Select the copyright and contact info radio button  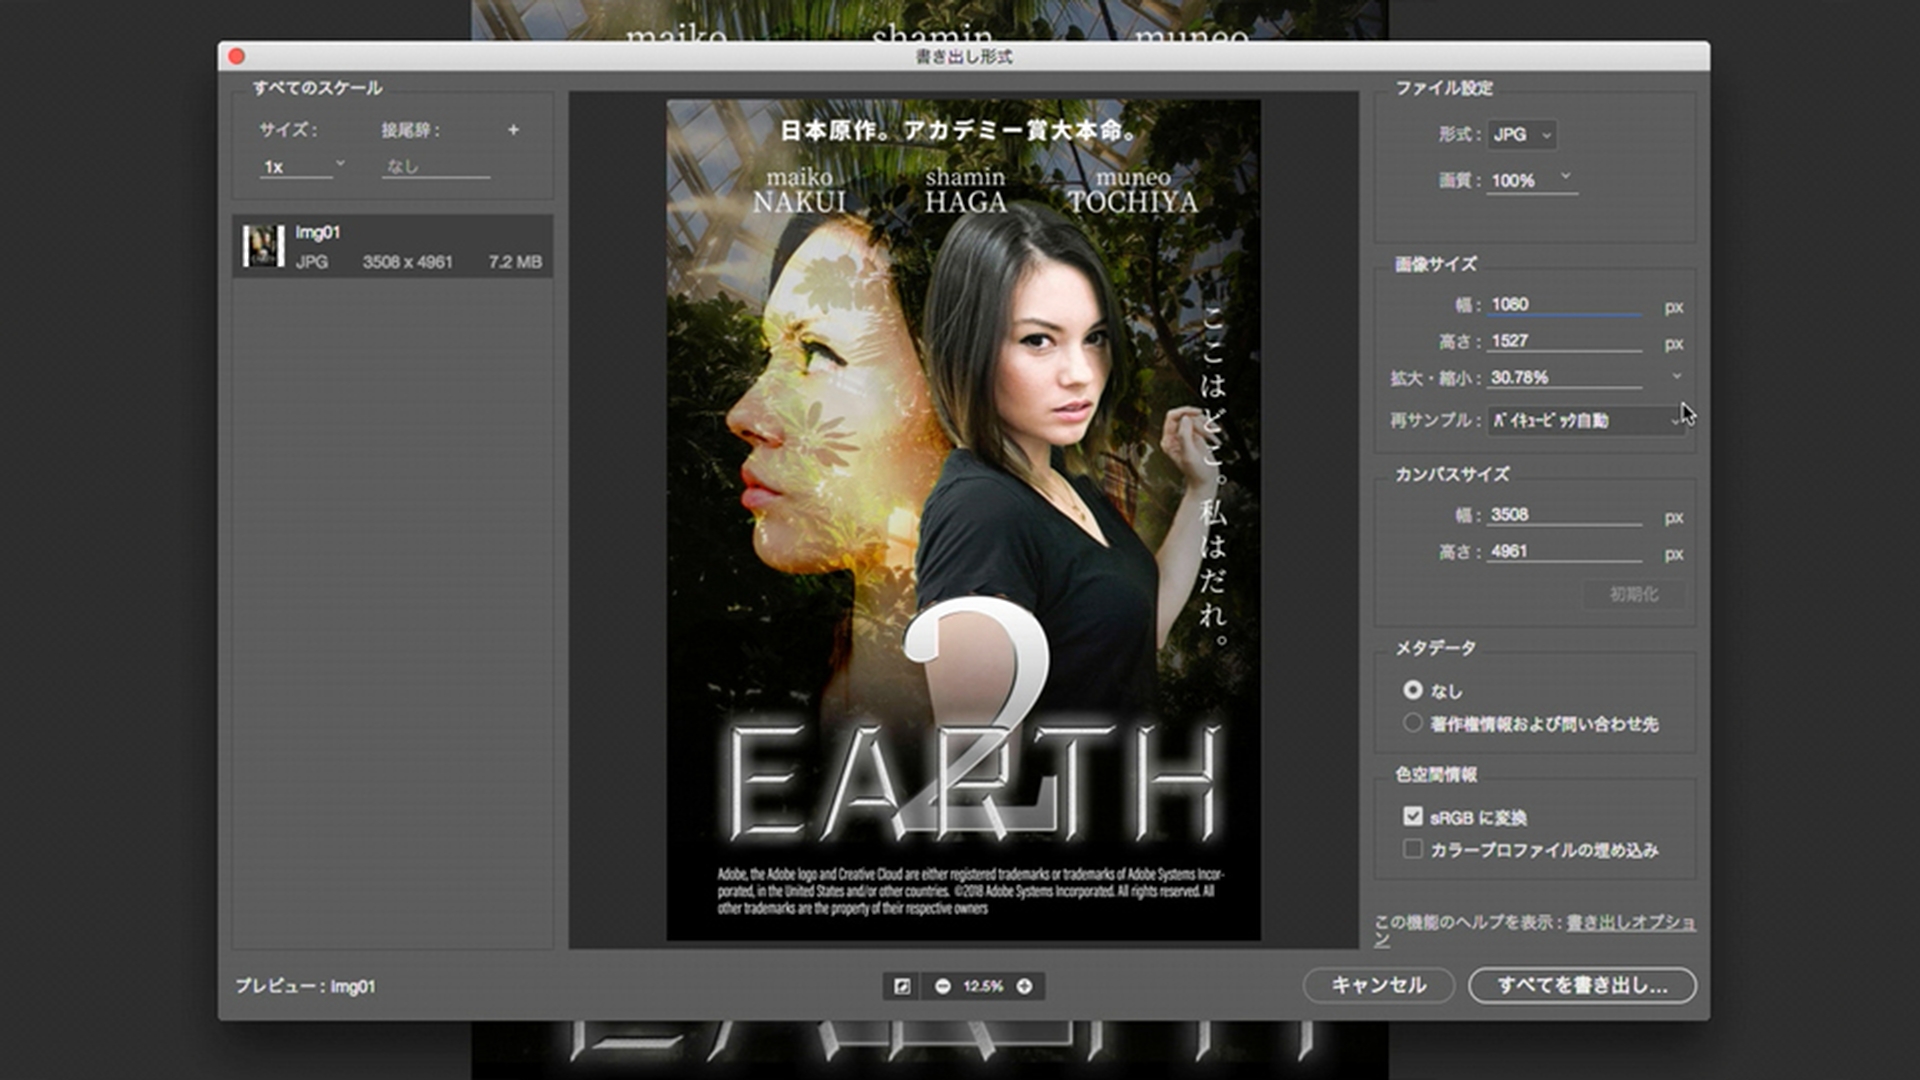click(1413, 723)
